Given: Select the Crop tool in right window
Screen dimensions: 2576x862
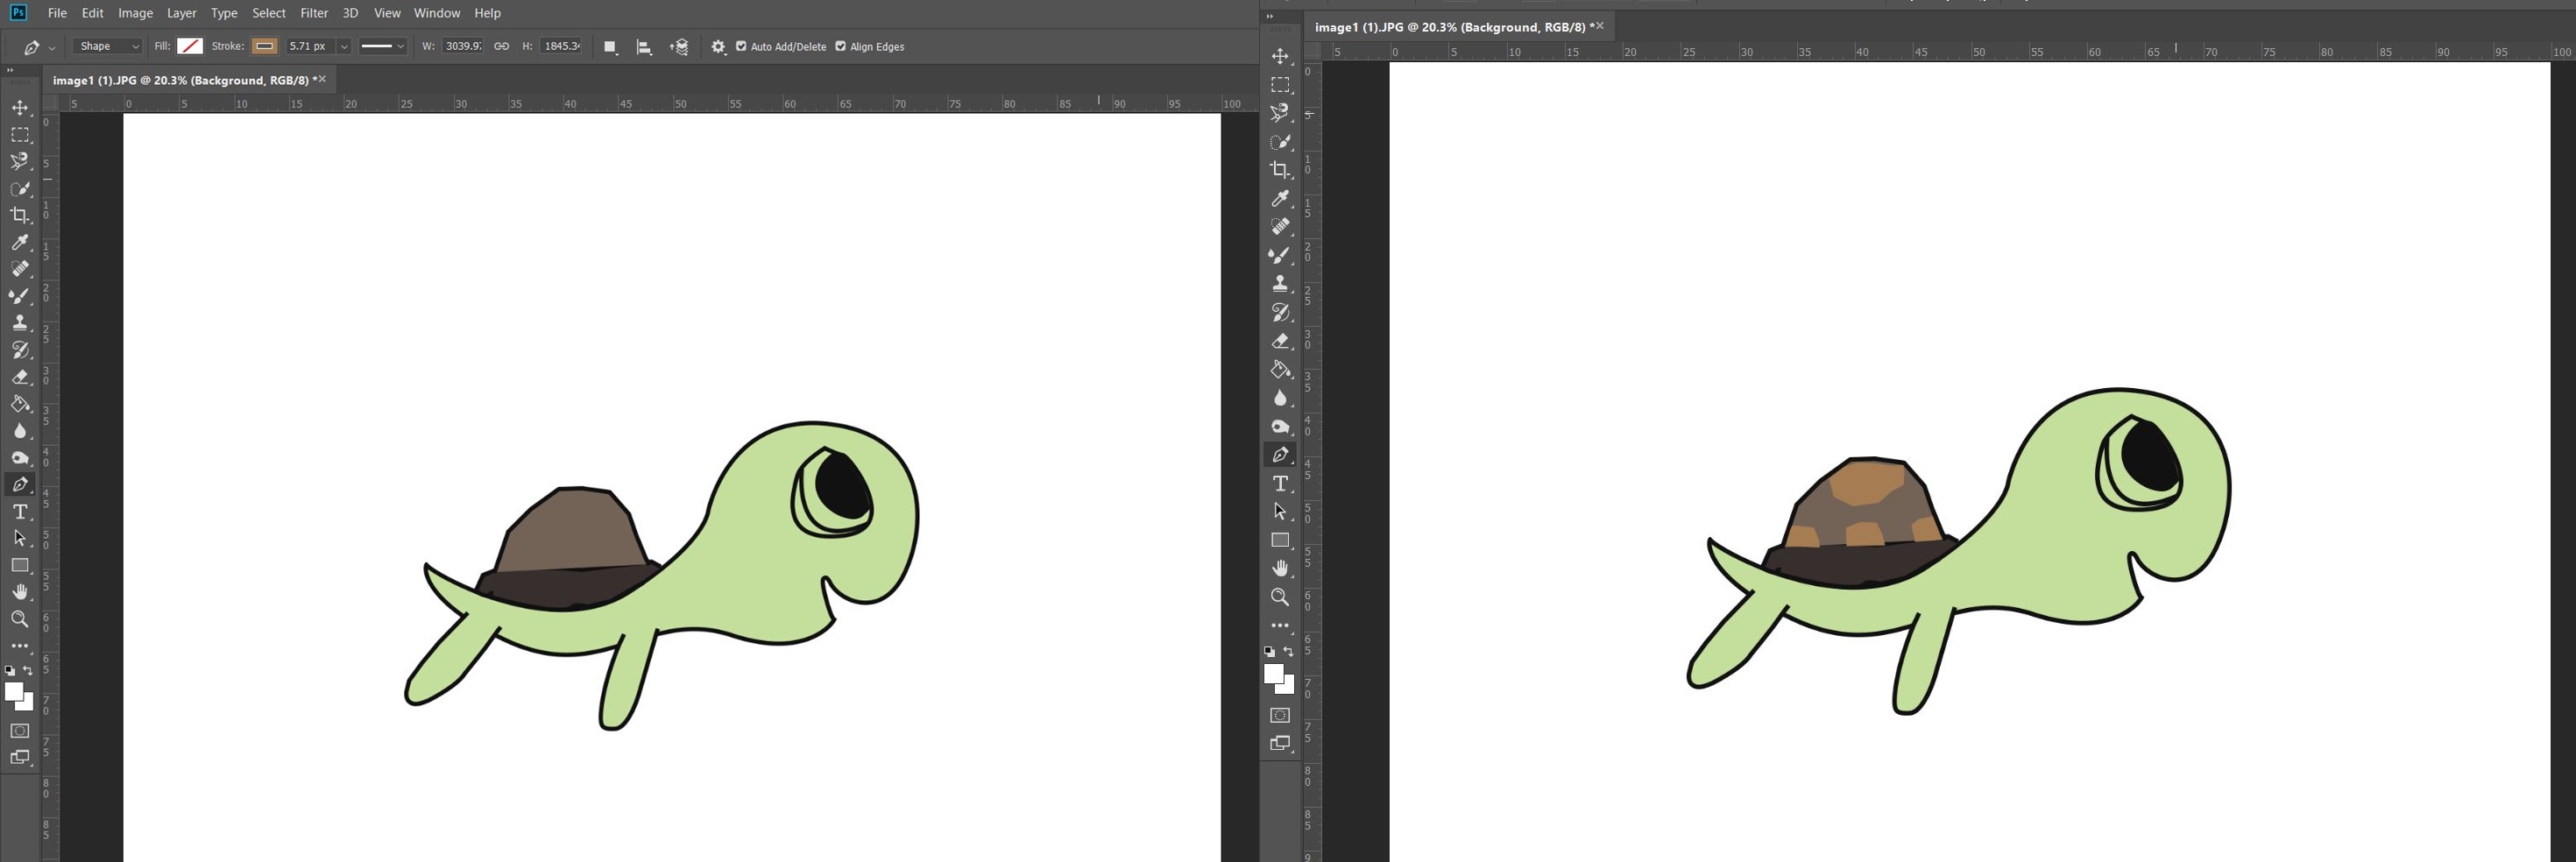Looking at the screenshot, I should click(1280, 170).
